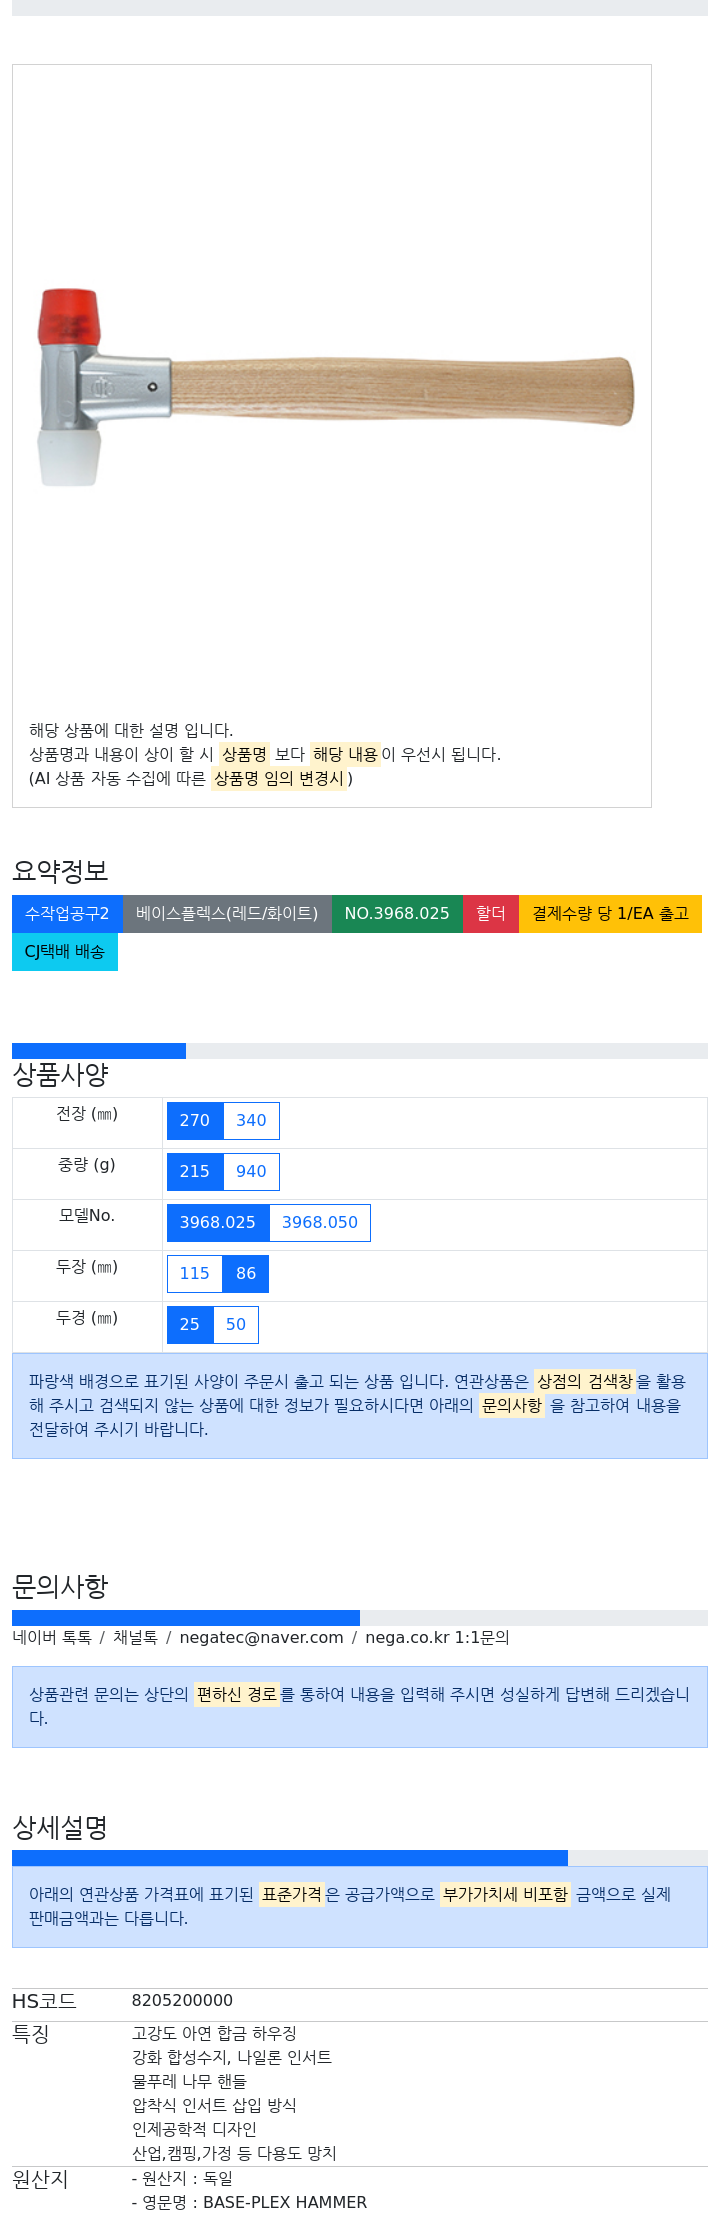Screen dimensions: 720x2215
Task: Choose 두경 50 option
Action: coord(236,1325)
